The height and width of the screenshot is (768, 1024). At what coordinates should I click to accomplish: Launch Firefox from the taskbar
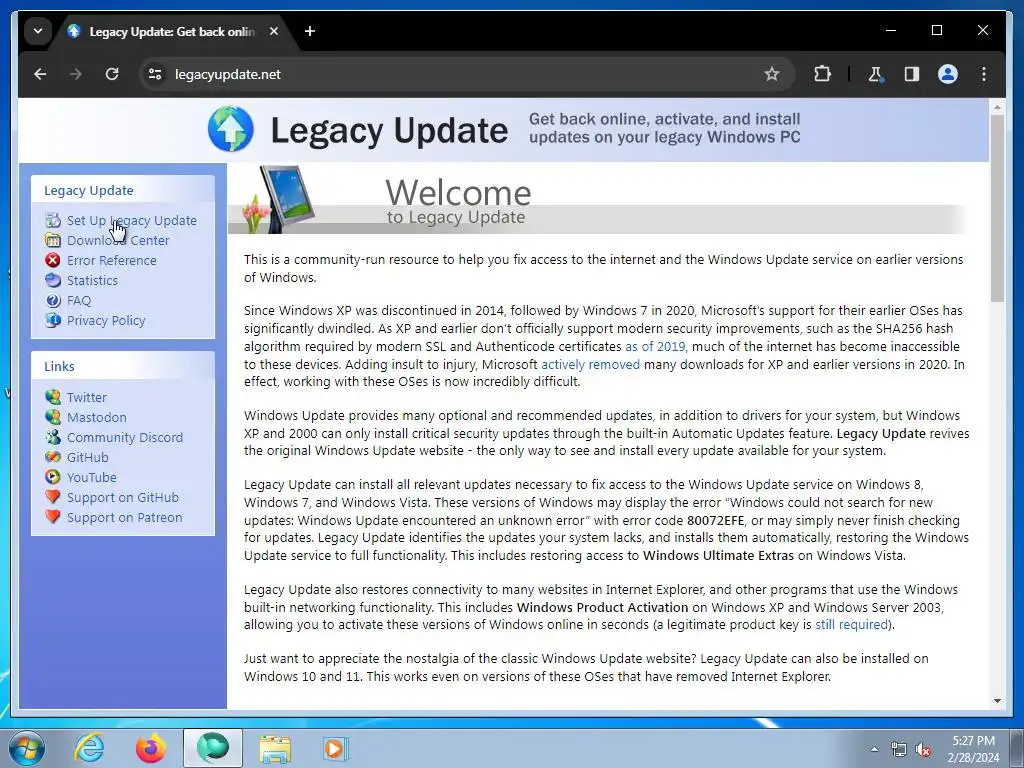pos(151,748)
